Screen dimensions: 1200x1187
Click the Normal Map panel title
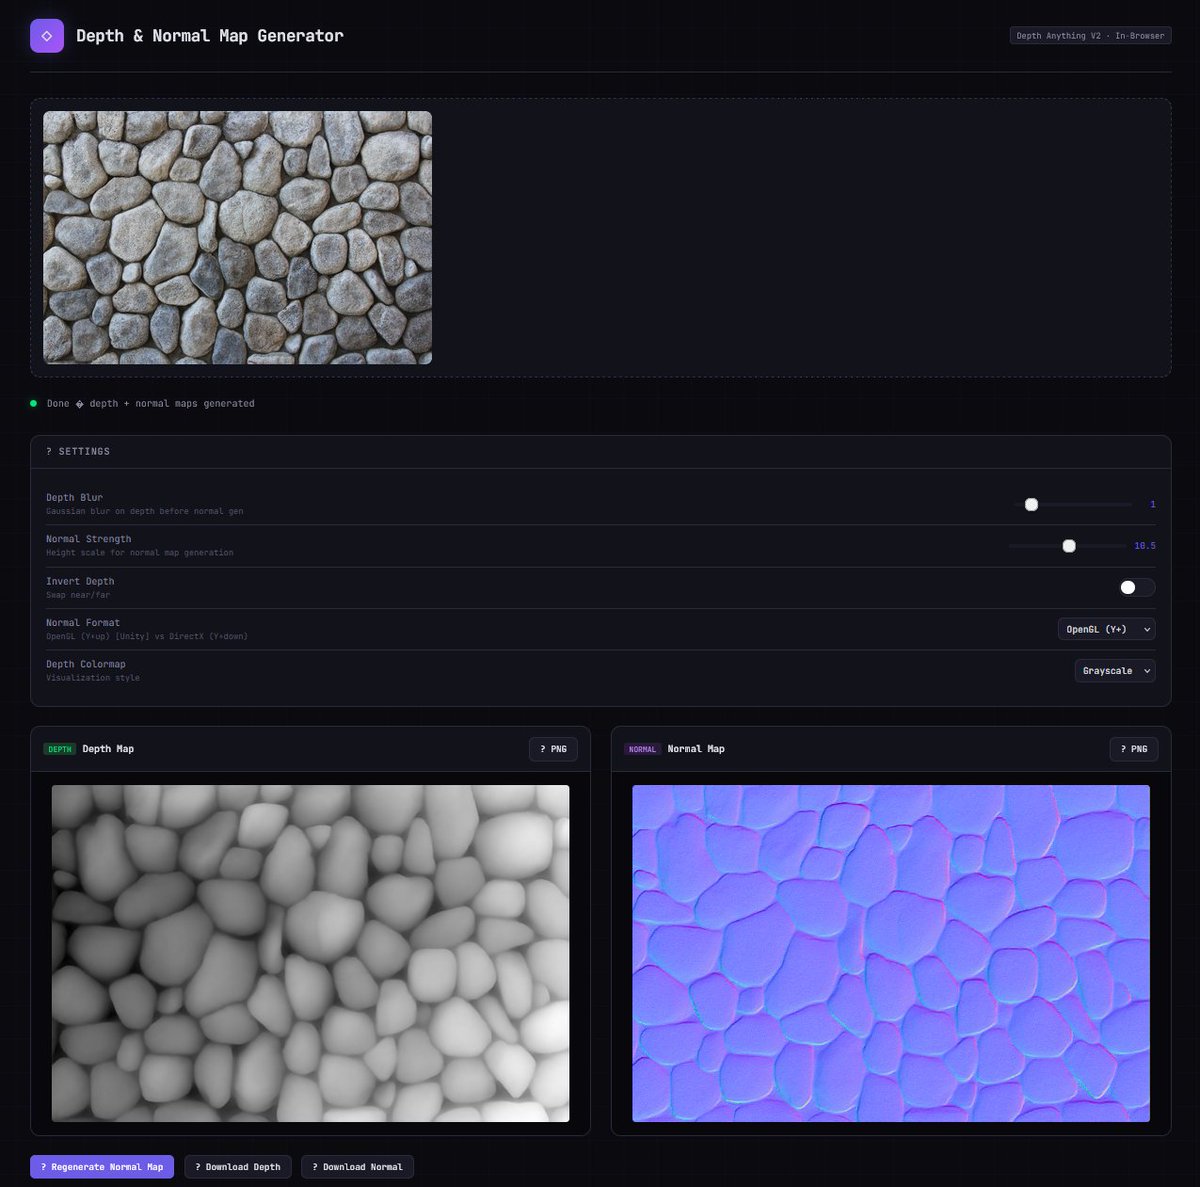coord(696,749)
